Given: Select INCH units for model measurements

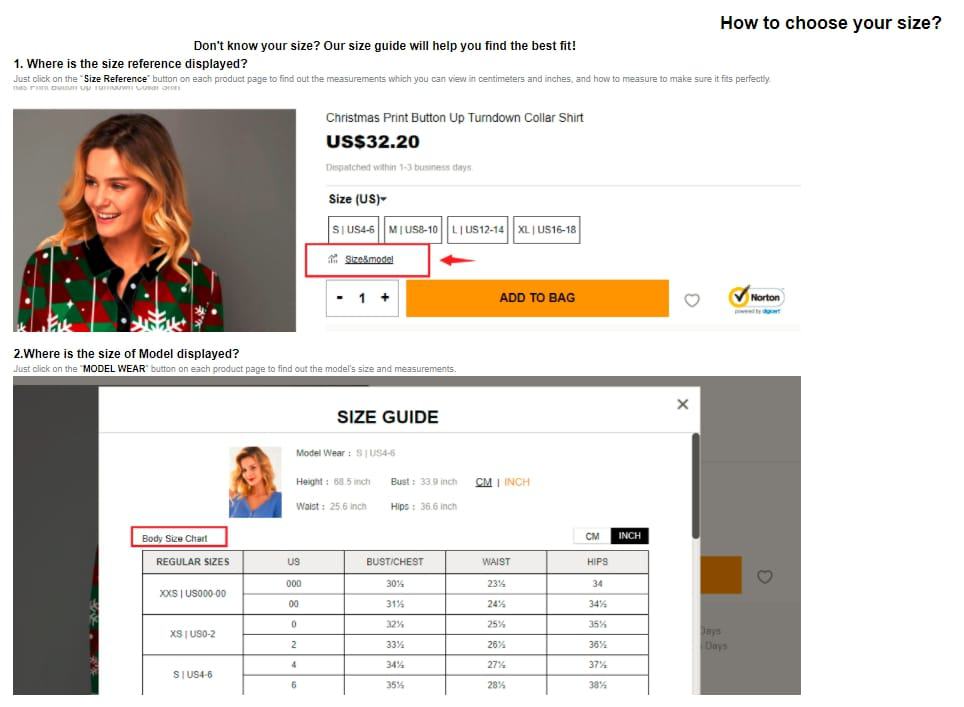Looking at the screenshot, I should point(516,482).
